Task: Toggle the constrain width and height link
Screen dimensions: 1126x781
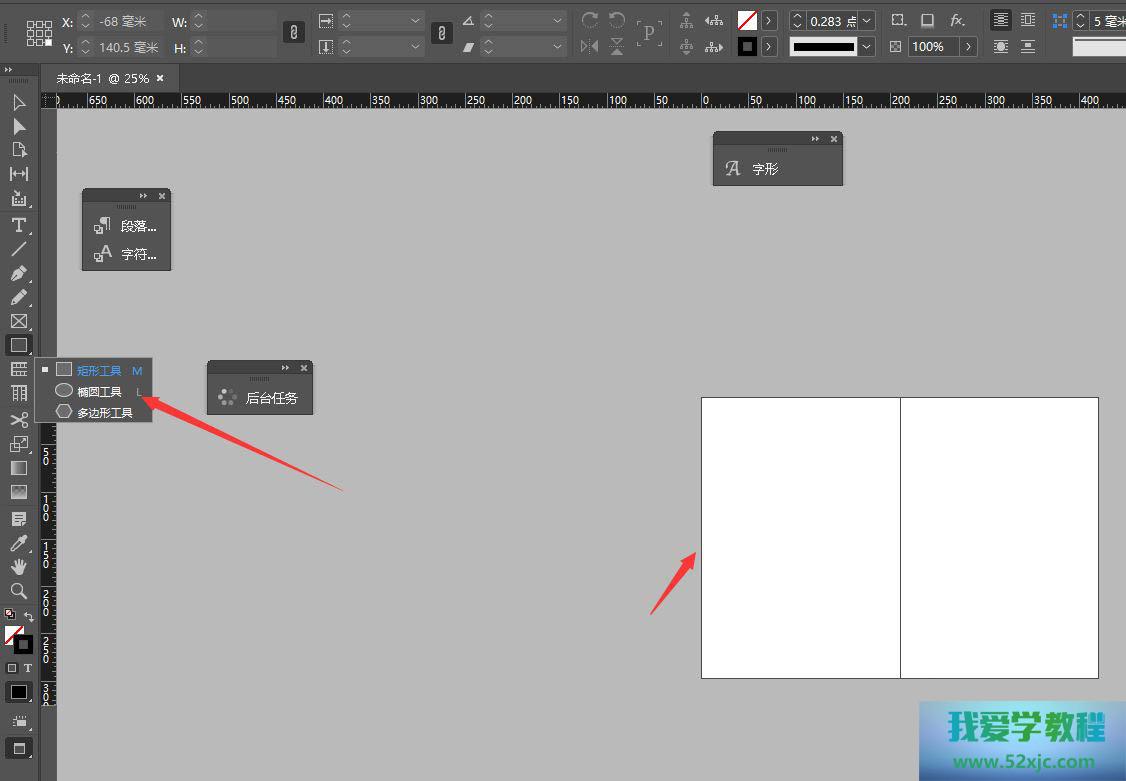Action: pyautogui.click(x=293, y=33)
